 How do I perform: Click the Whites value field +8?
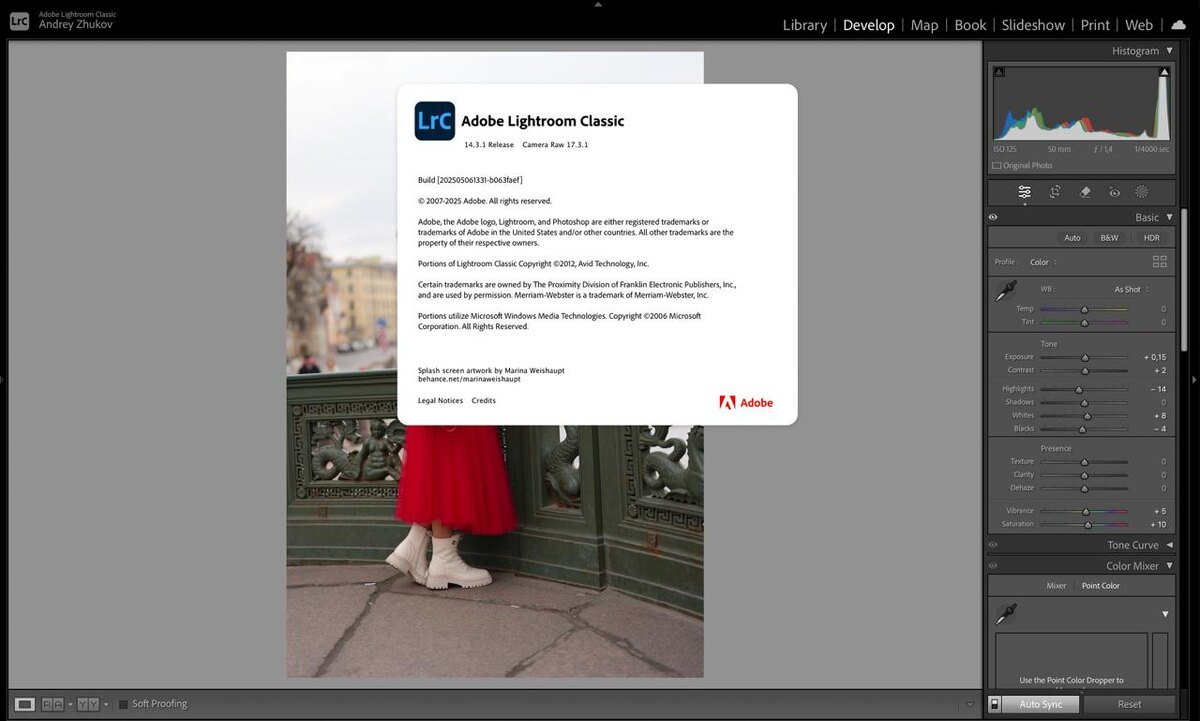point(1158,415)
